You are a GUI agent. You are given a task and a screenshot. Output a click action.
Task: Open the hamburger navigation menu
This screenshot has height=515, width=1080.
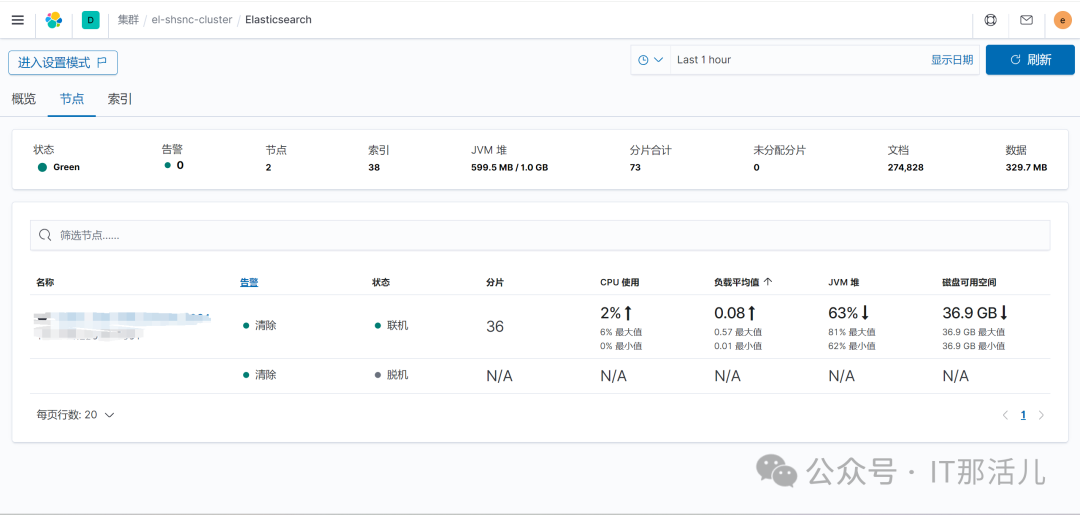[17, 20]
